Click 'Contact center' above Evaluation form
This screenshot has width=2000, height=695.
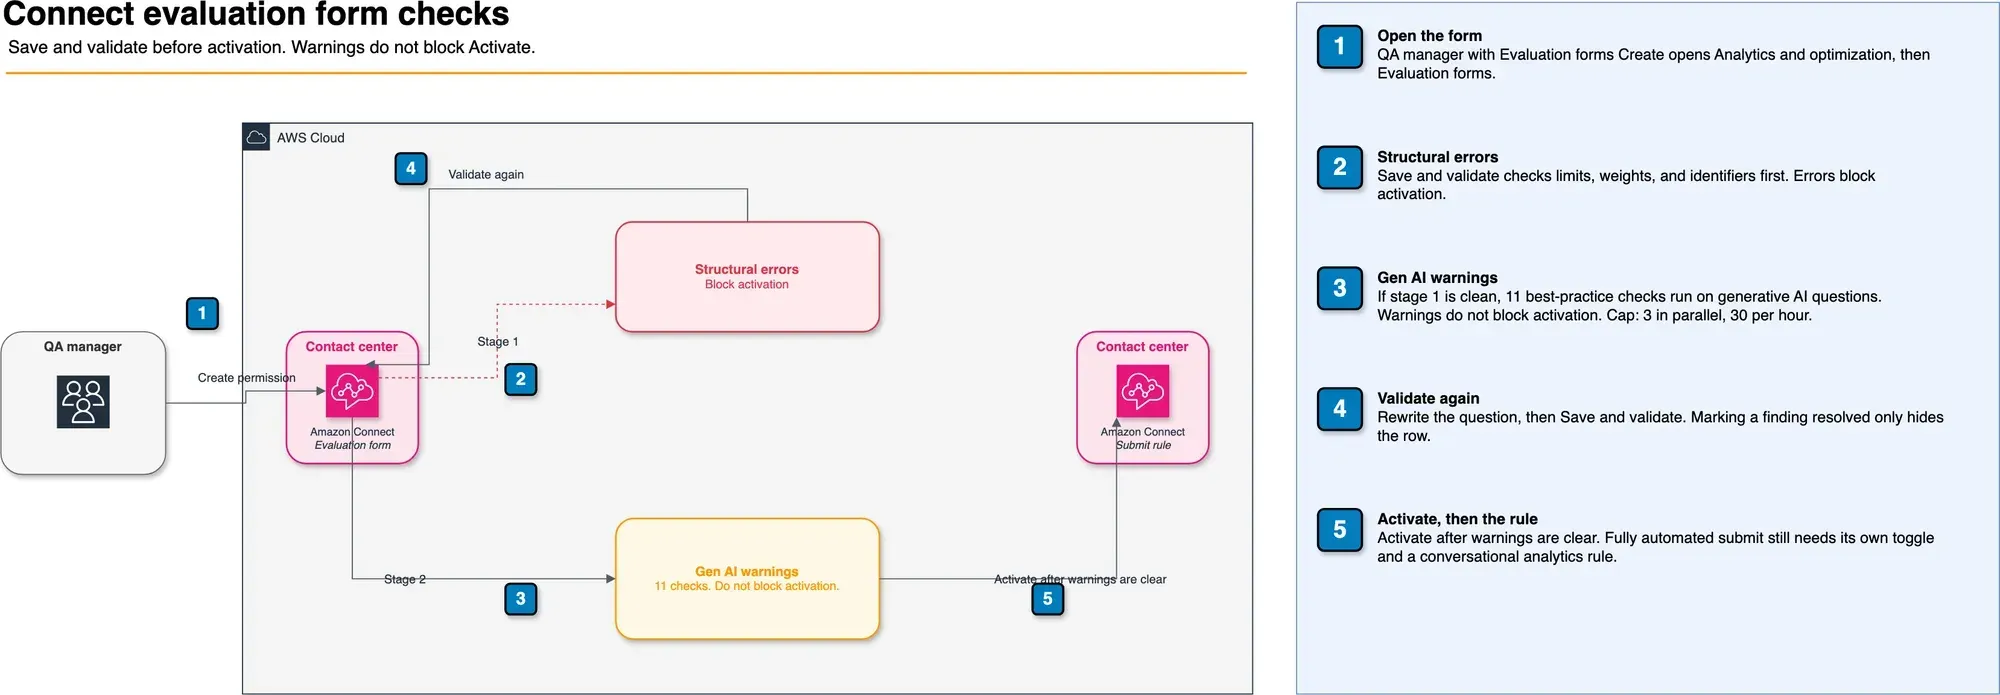click(352, 347)
